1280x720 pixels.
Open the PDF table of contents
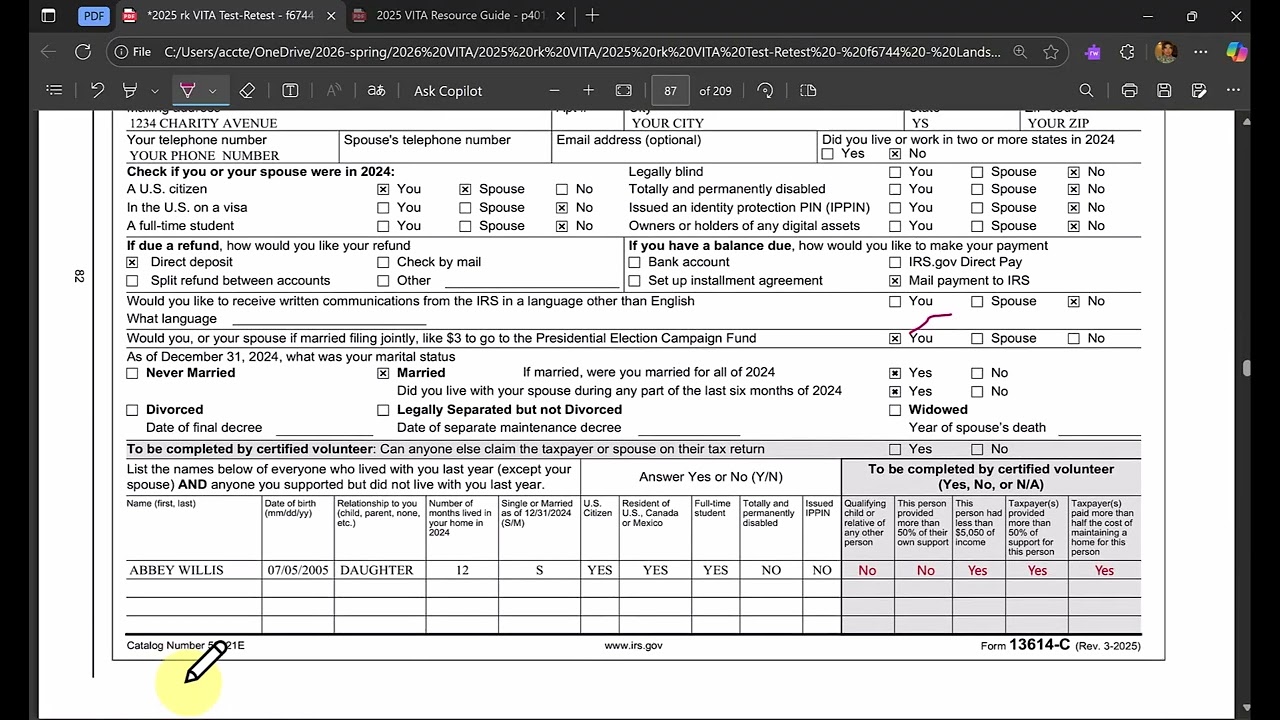(x=55, y=91)
